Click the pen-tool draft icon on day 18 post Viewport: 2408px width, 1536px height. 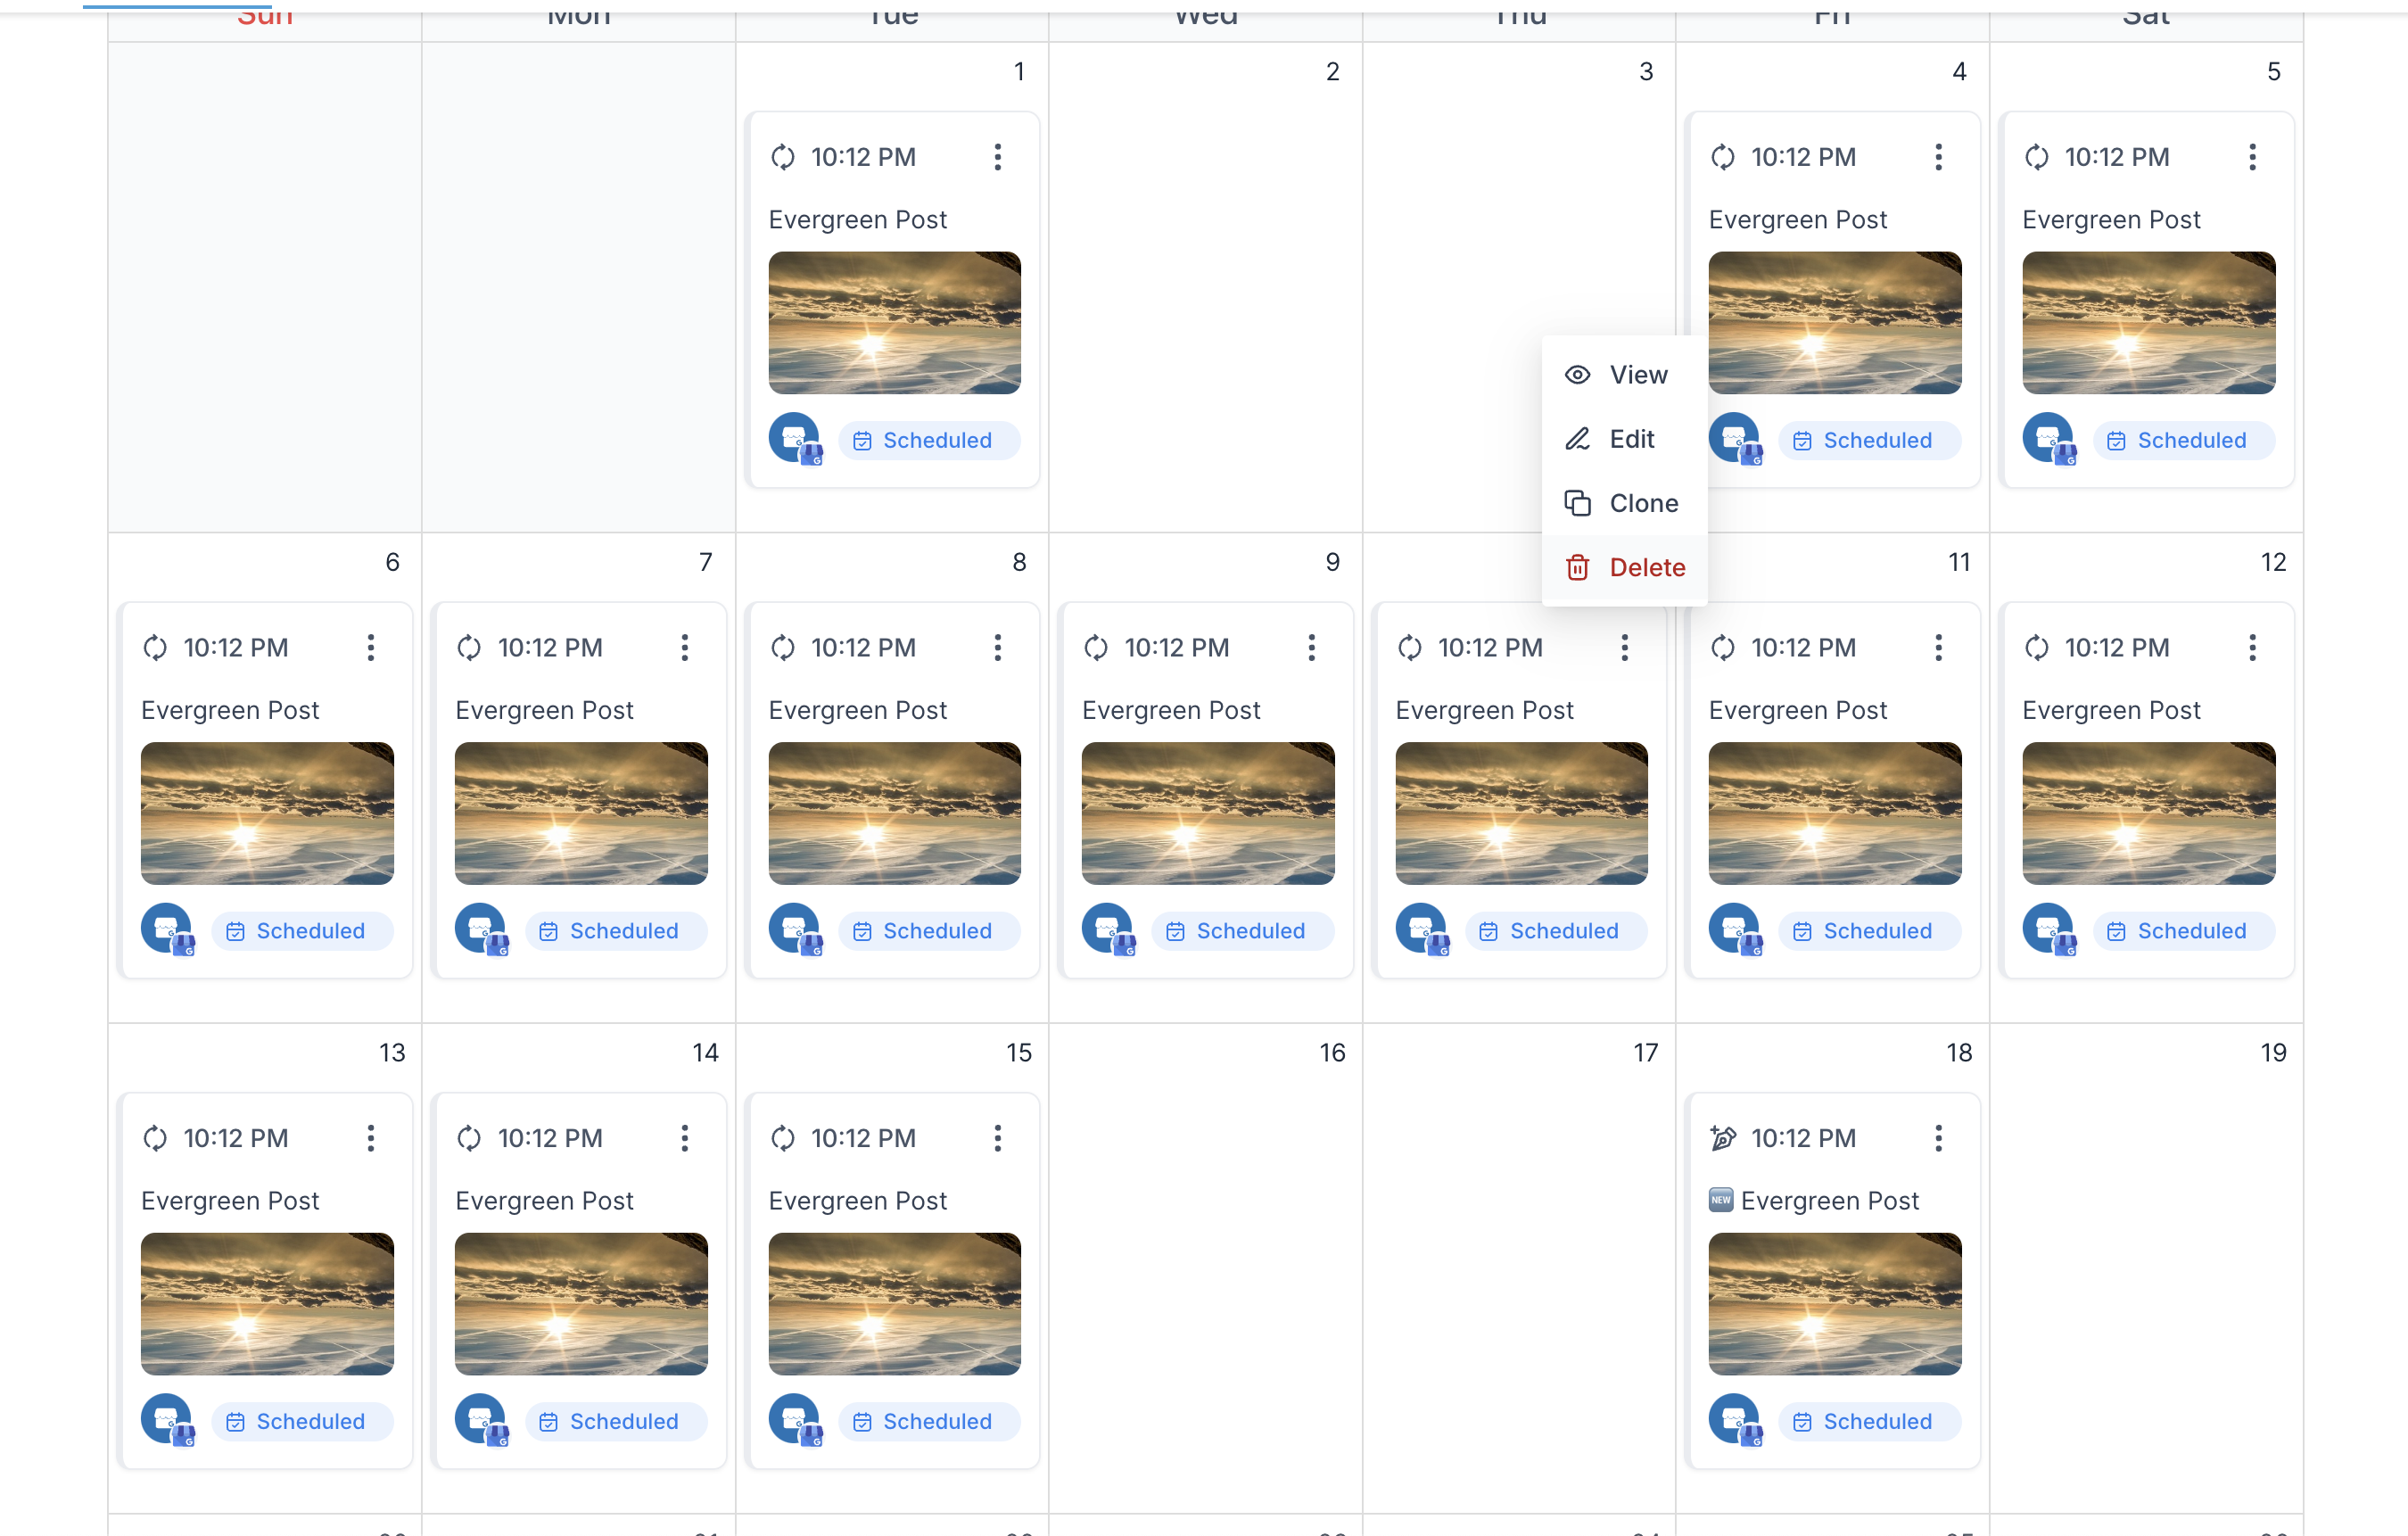[x=1723, y=1138]
